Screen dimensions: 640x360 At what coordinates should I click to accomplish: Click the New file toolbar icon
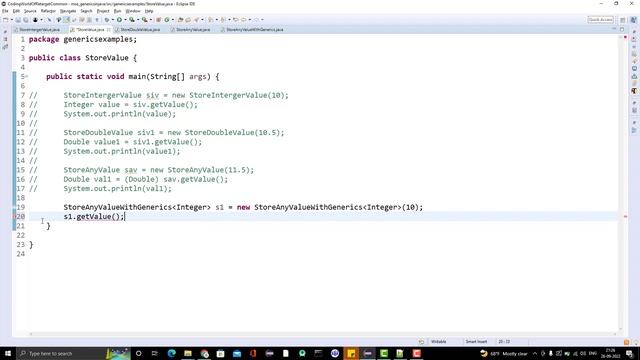(6, 20)
